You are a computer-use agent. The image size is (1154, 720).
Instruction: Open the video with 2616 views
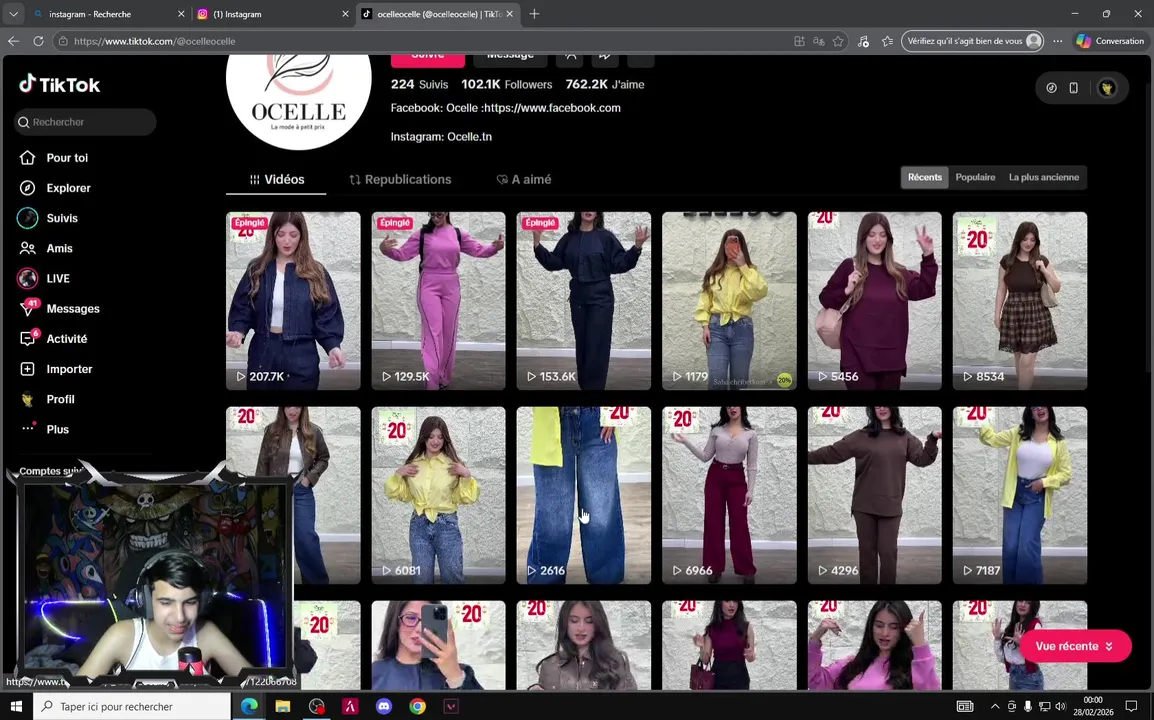pyautogui.click(x=584, y=495)
